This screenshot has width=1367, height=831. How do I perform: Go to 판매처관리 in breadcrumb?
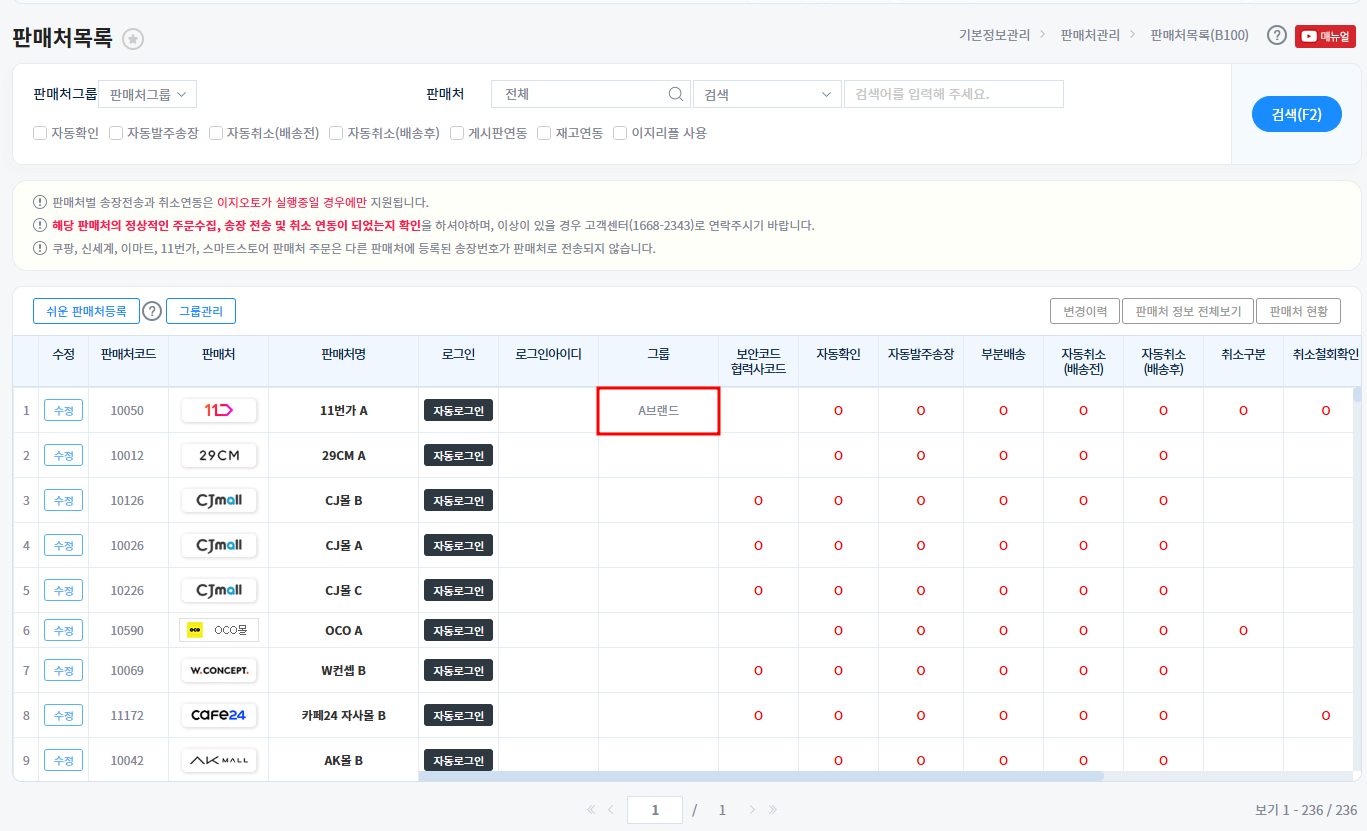[1090, 35]
